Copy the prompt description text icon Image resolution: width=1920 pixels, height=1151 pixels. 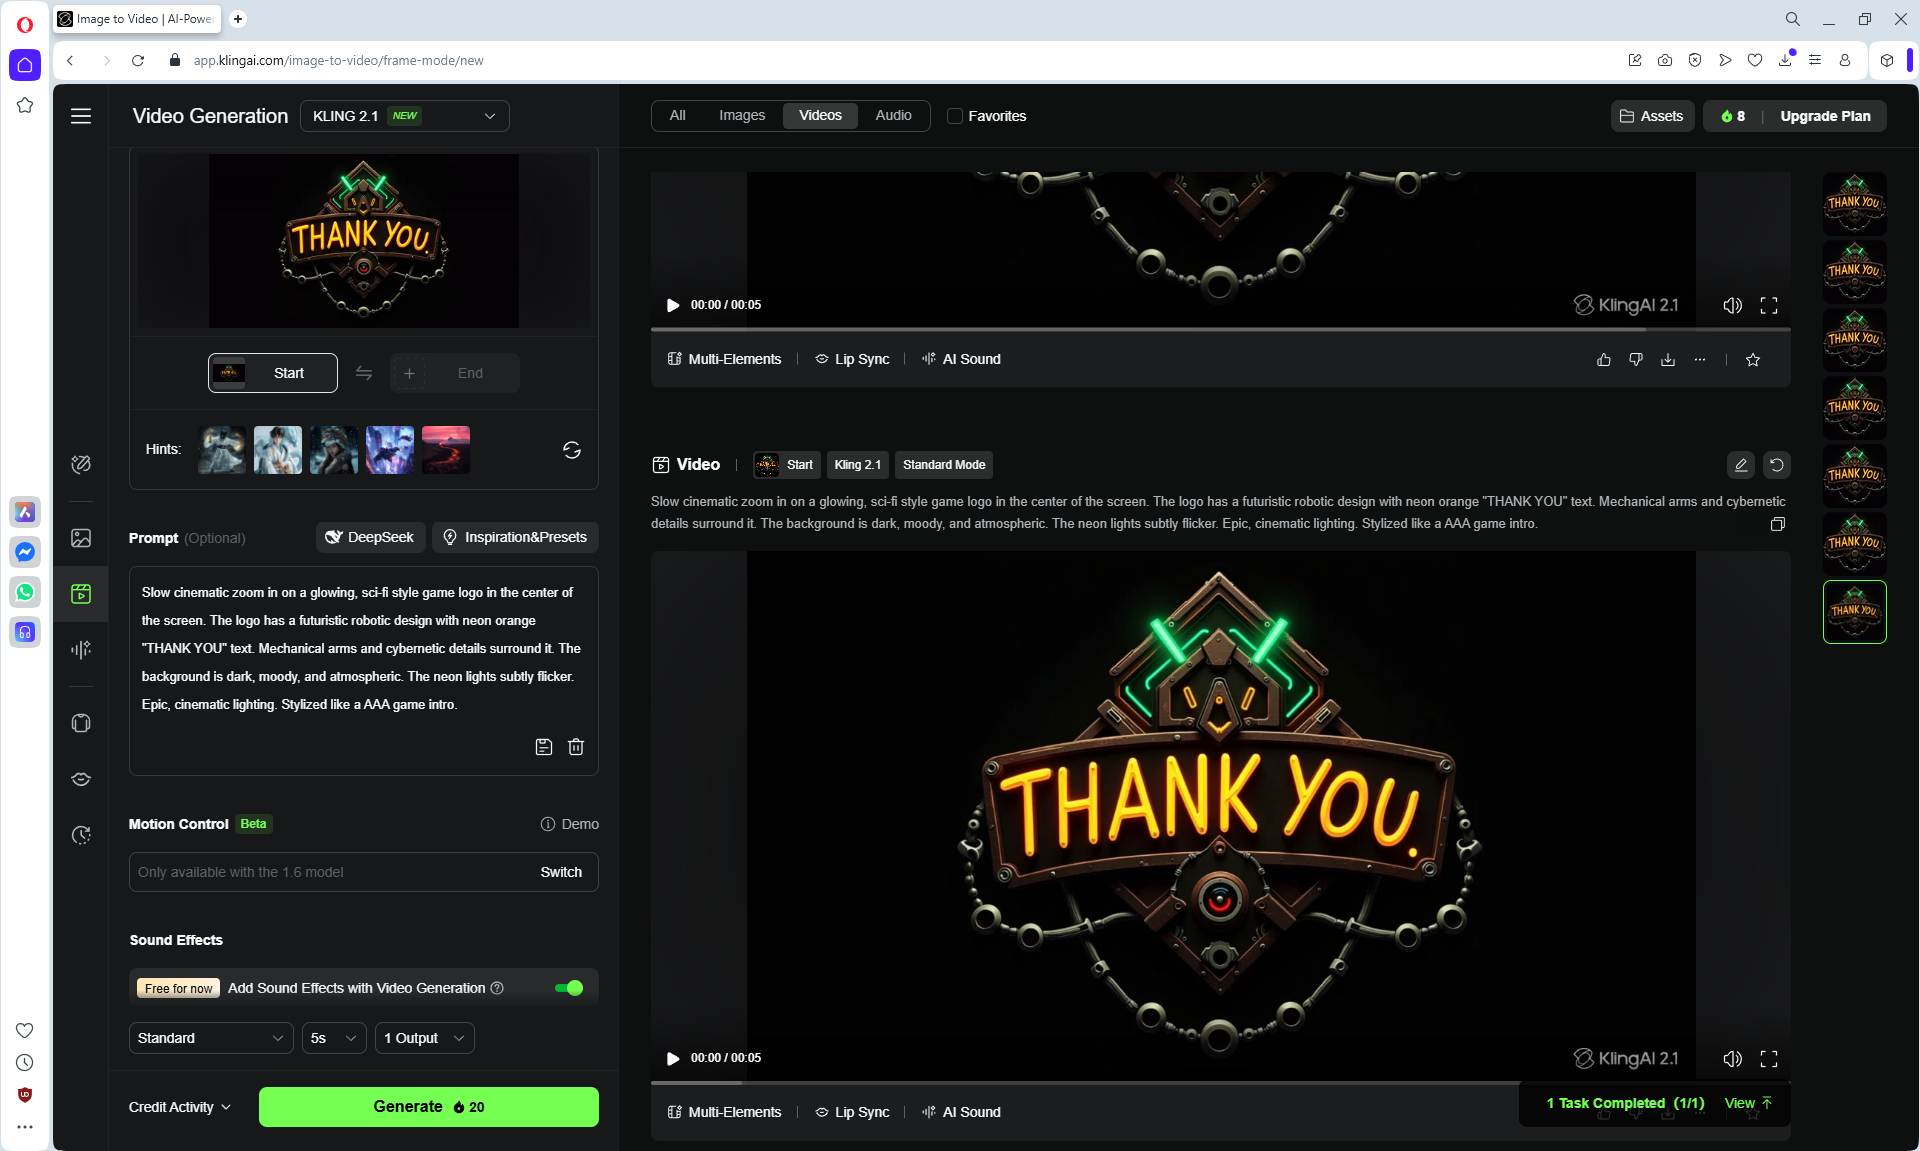coord(1777,524)
